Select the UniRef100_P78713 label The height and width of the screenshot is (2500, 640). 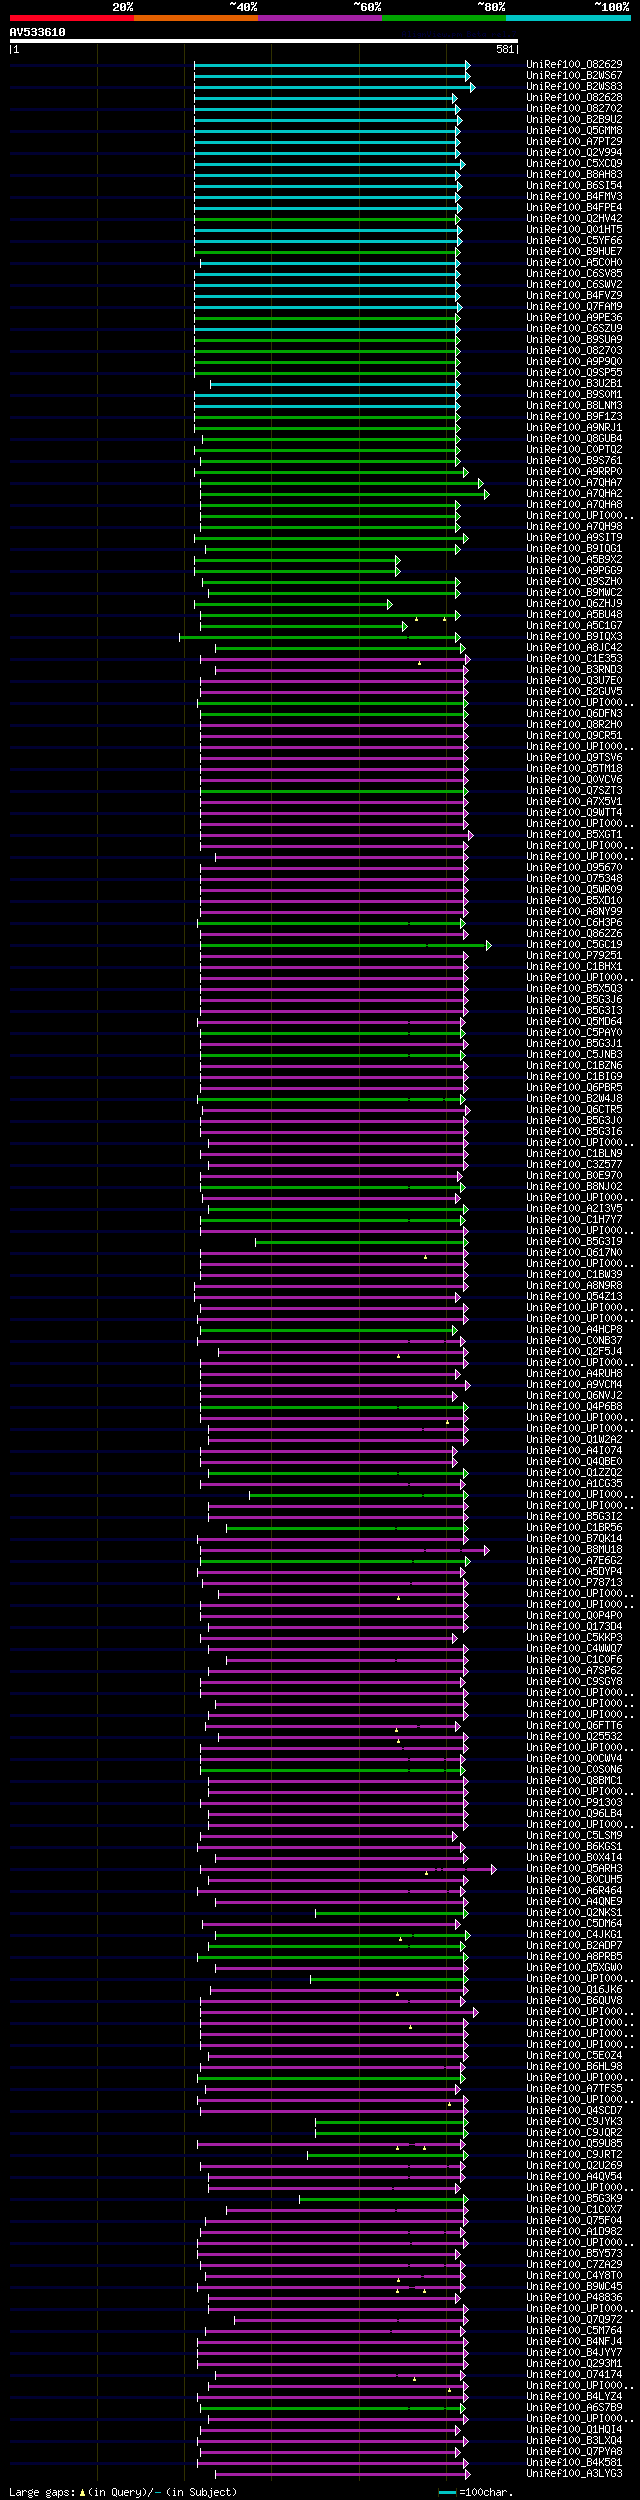[574, 1583]
